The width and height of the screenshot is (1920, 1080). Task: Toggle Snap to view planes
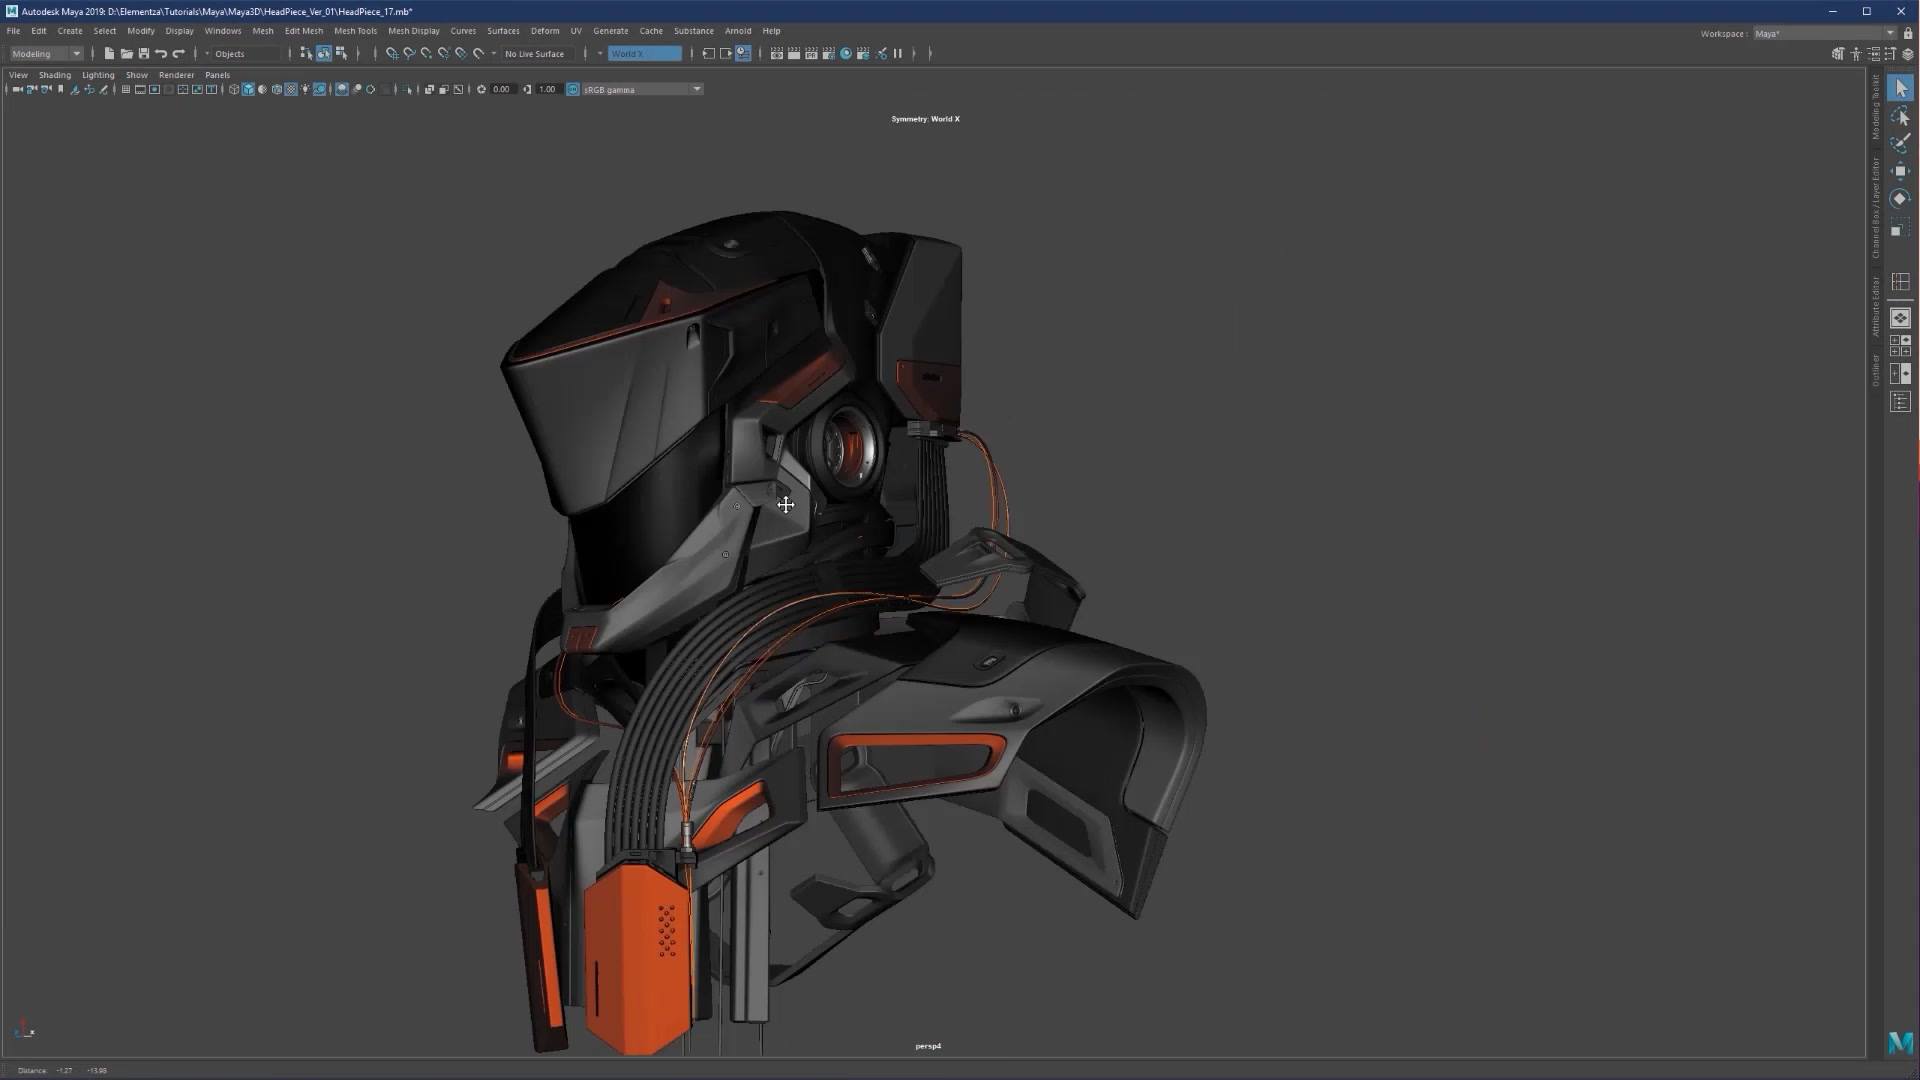(x=461, y=54)
